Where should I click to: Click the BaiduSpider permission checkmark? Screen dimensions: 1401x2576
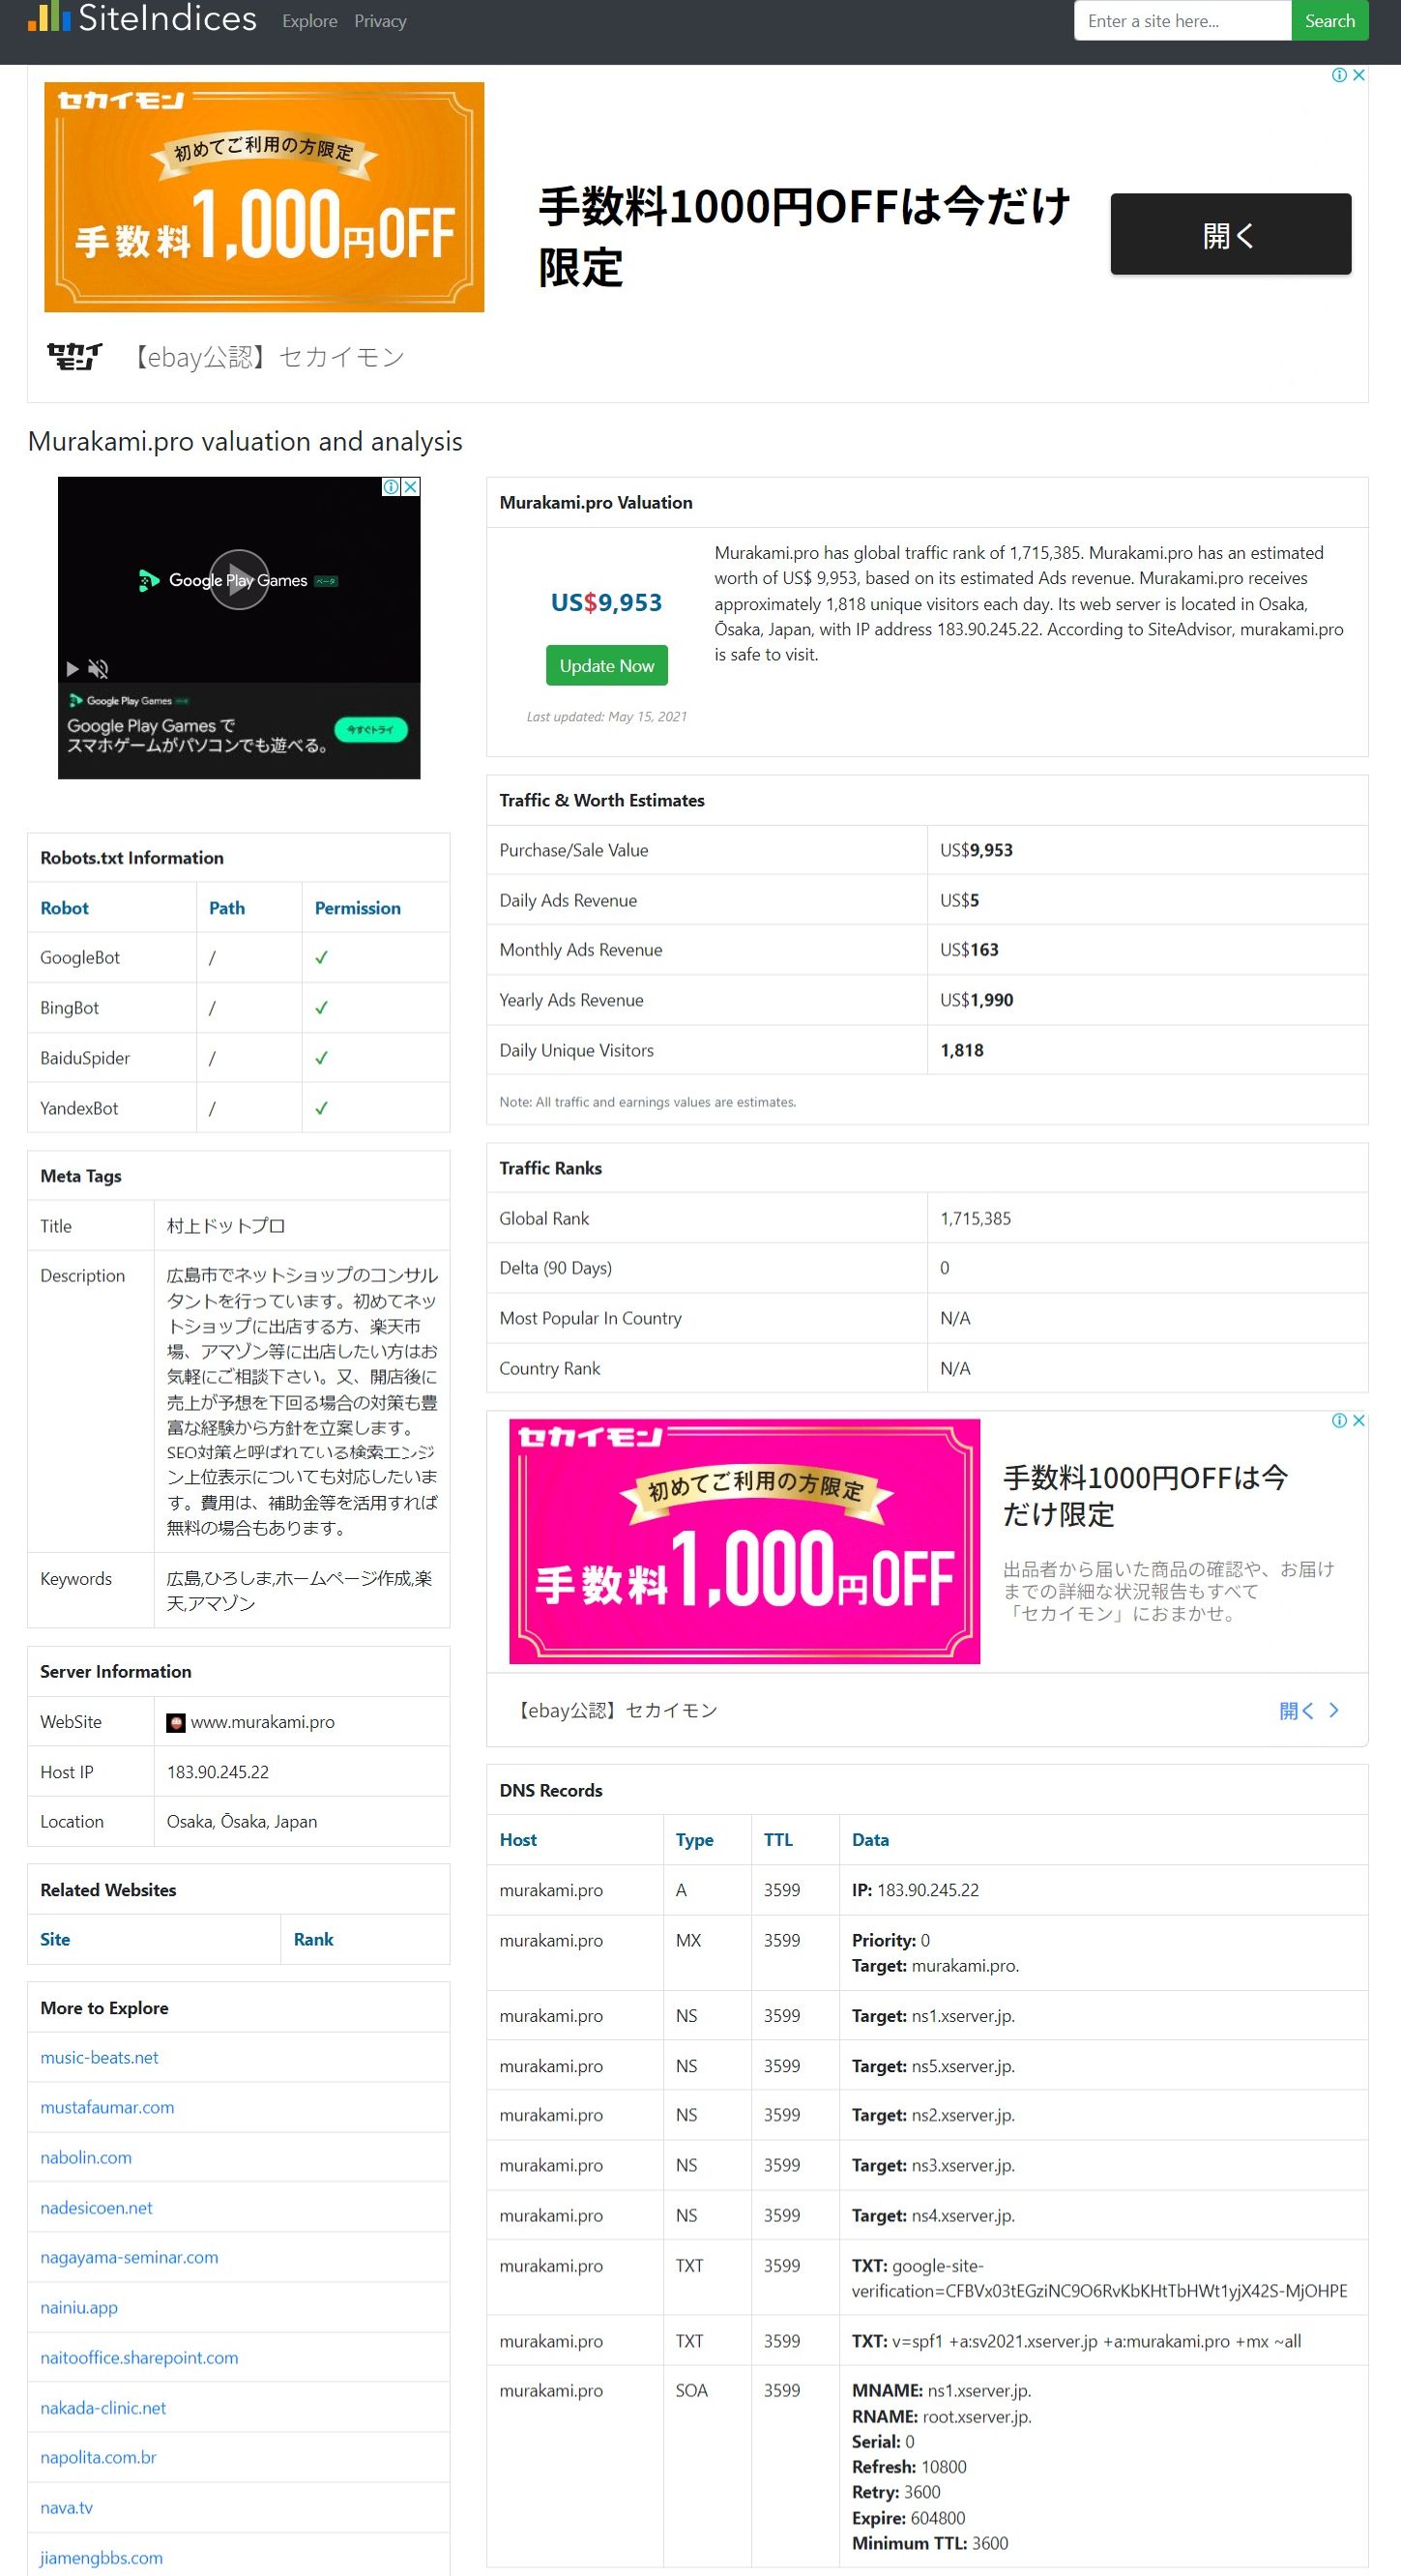click(321, 1058)
